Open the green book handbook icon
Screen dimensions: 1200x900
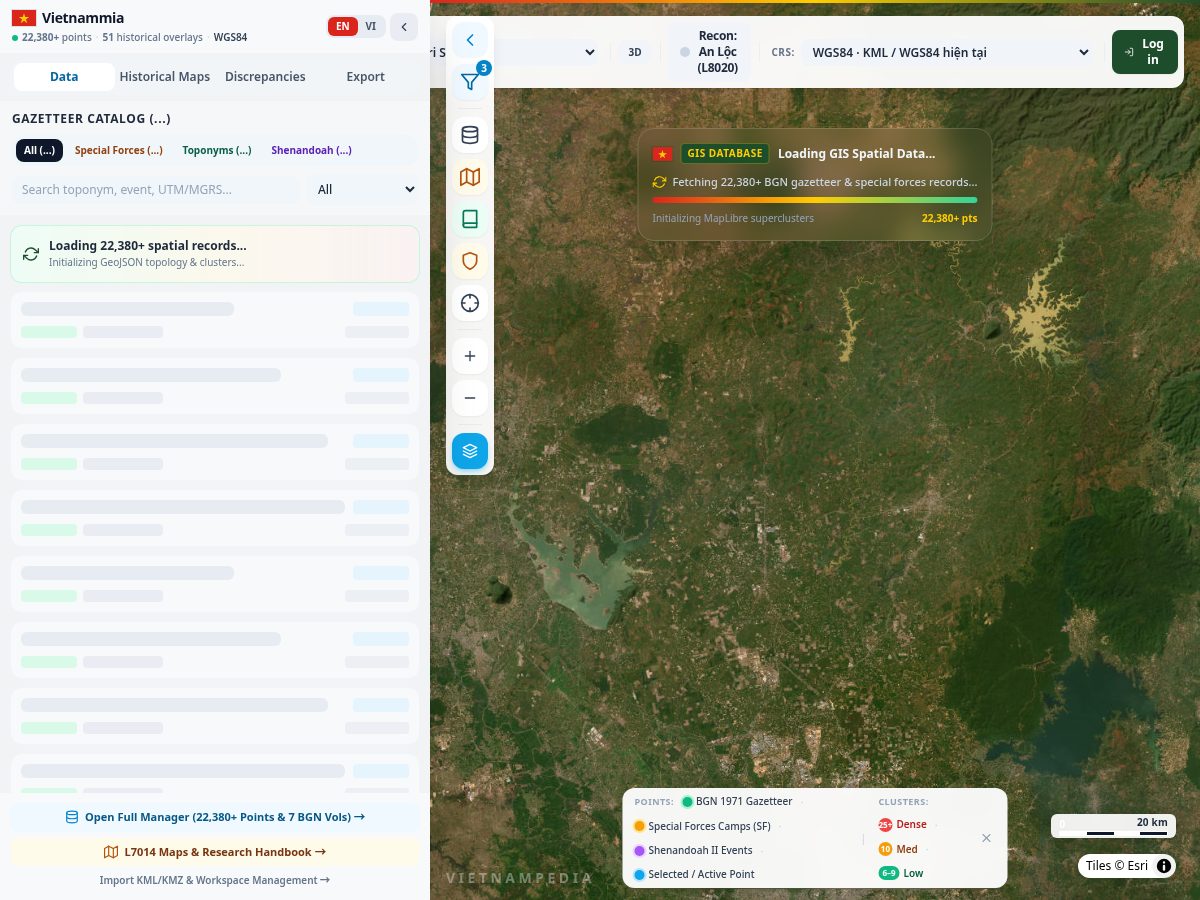coord(470,219)
